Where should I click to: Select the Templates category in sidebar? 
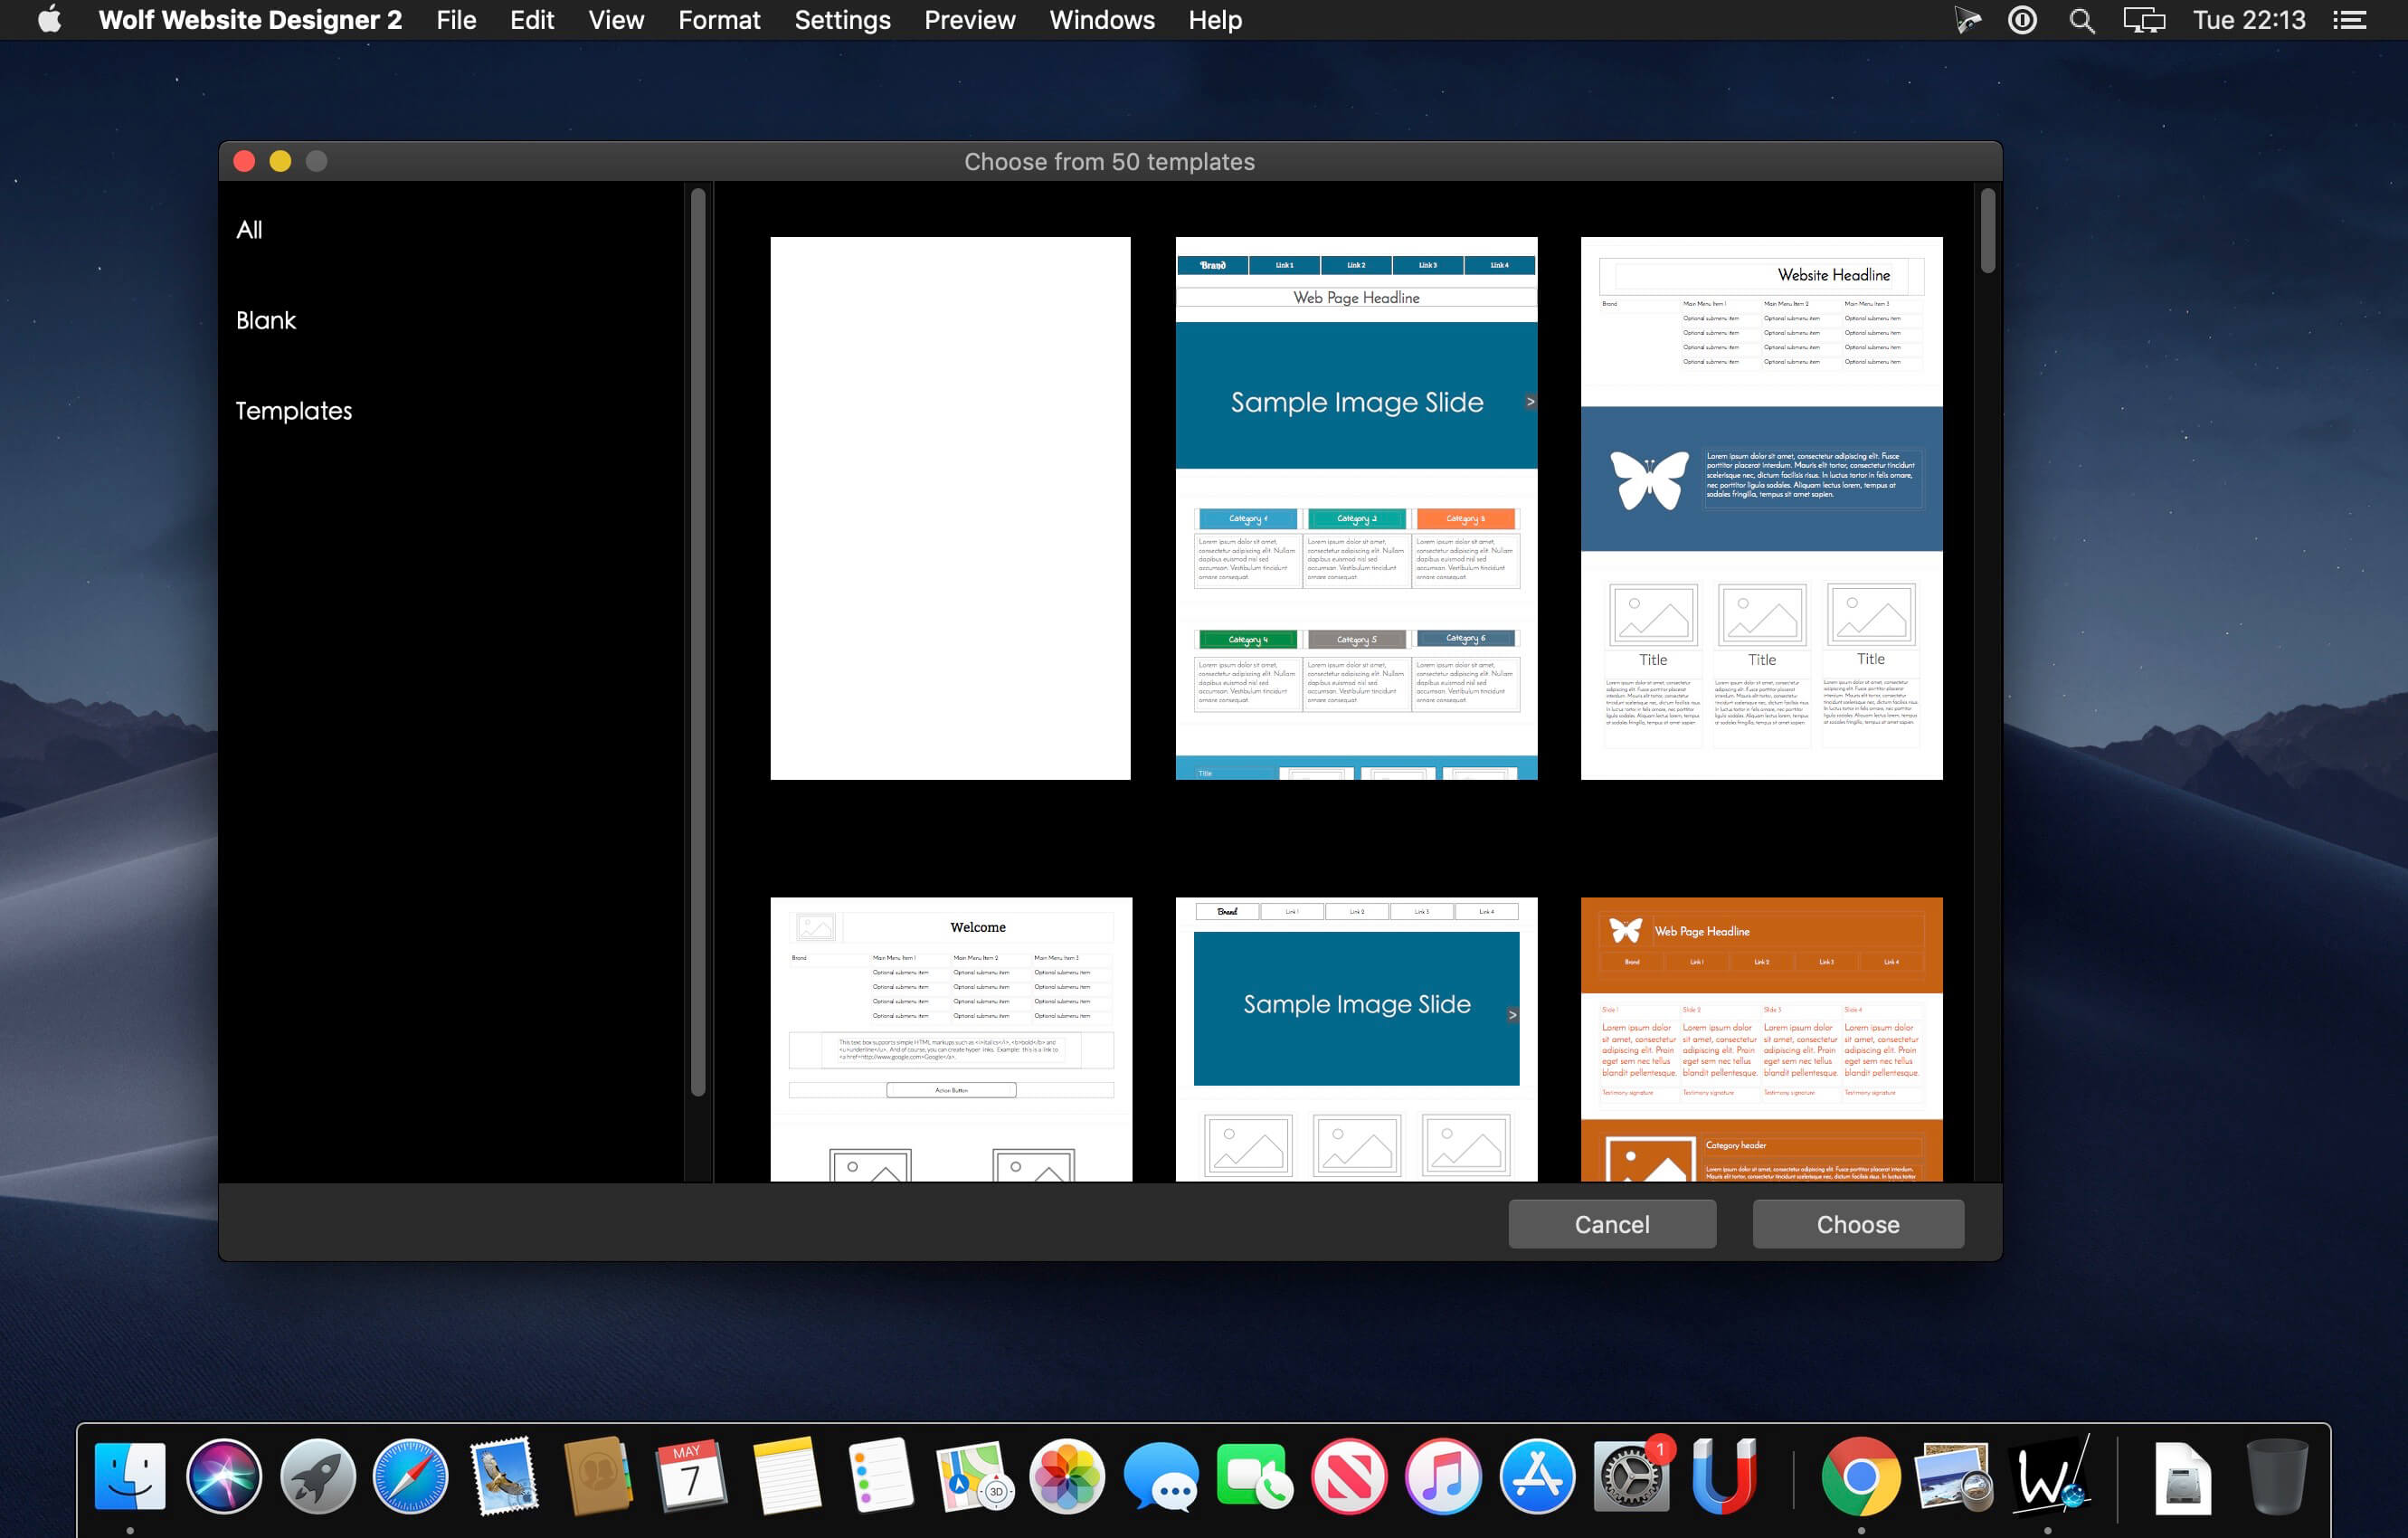tap(294, 411)
